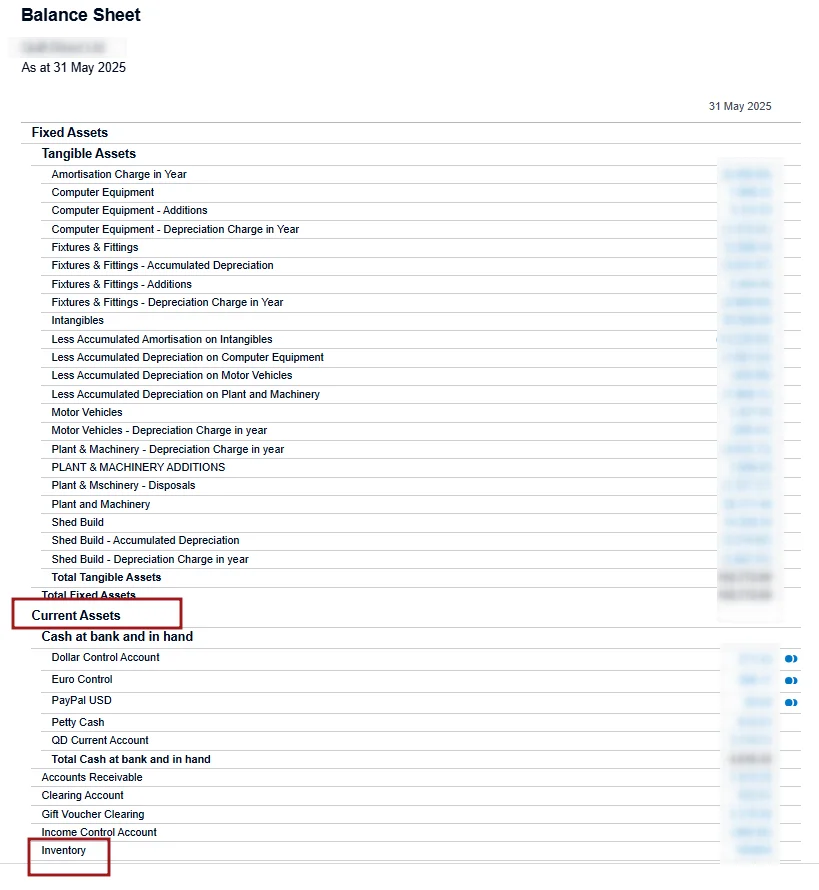Open PLANT & MACHINERY ADDITIONS account

[138, 467]
